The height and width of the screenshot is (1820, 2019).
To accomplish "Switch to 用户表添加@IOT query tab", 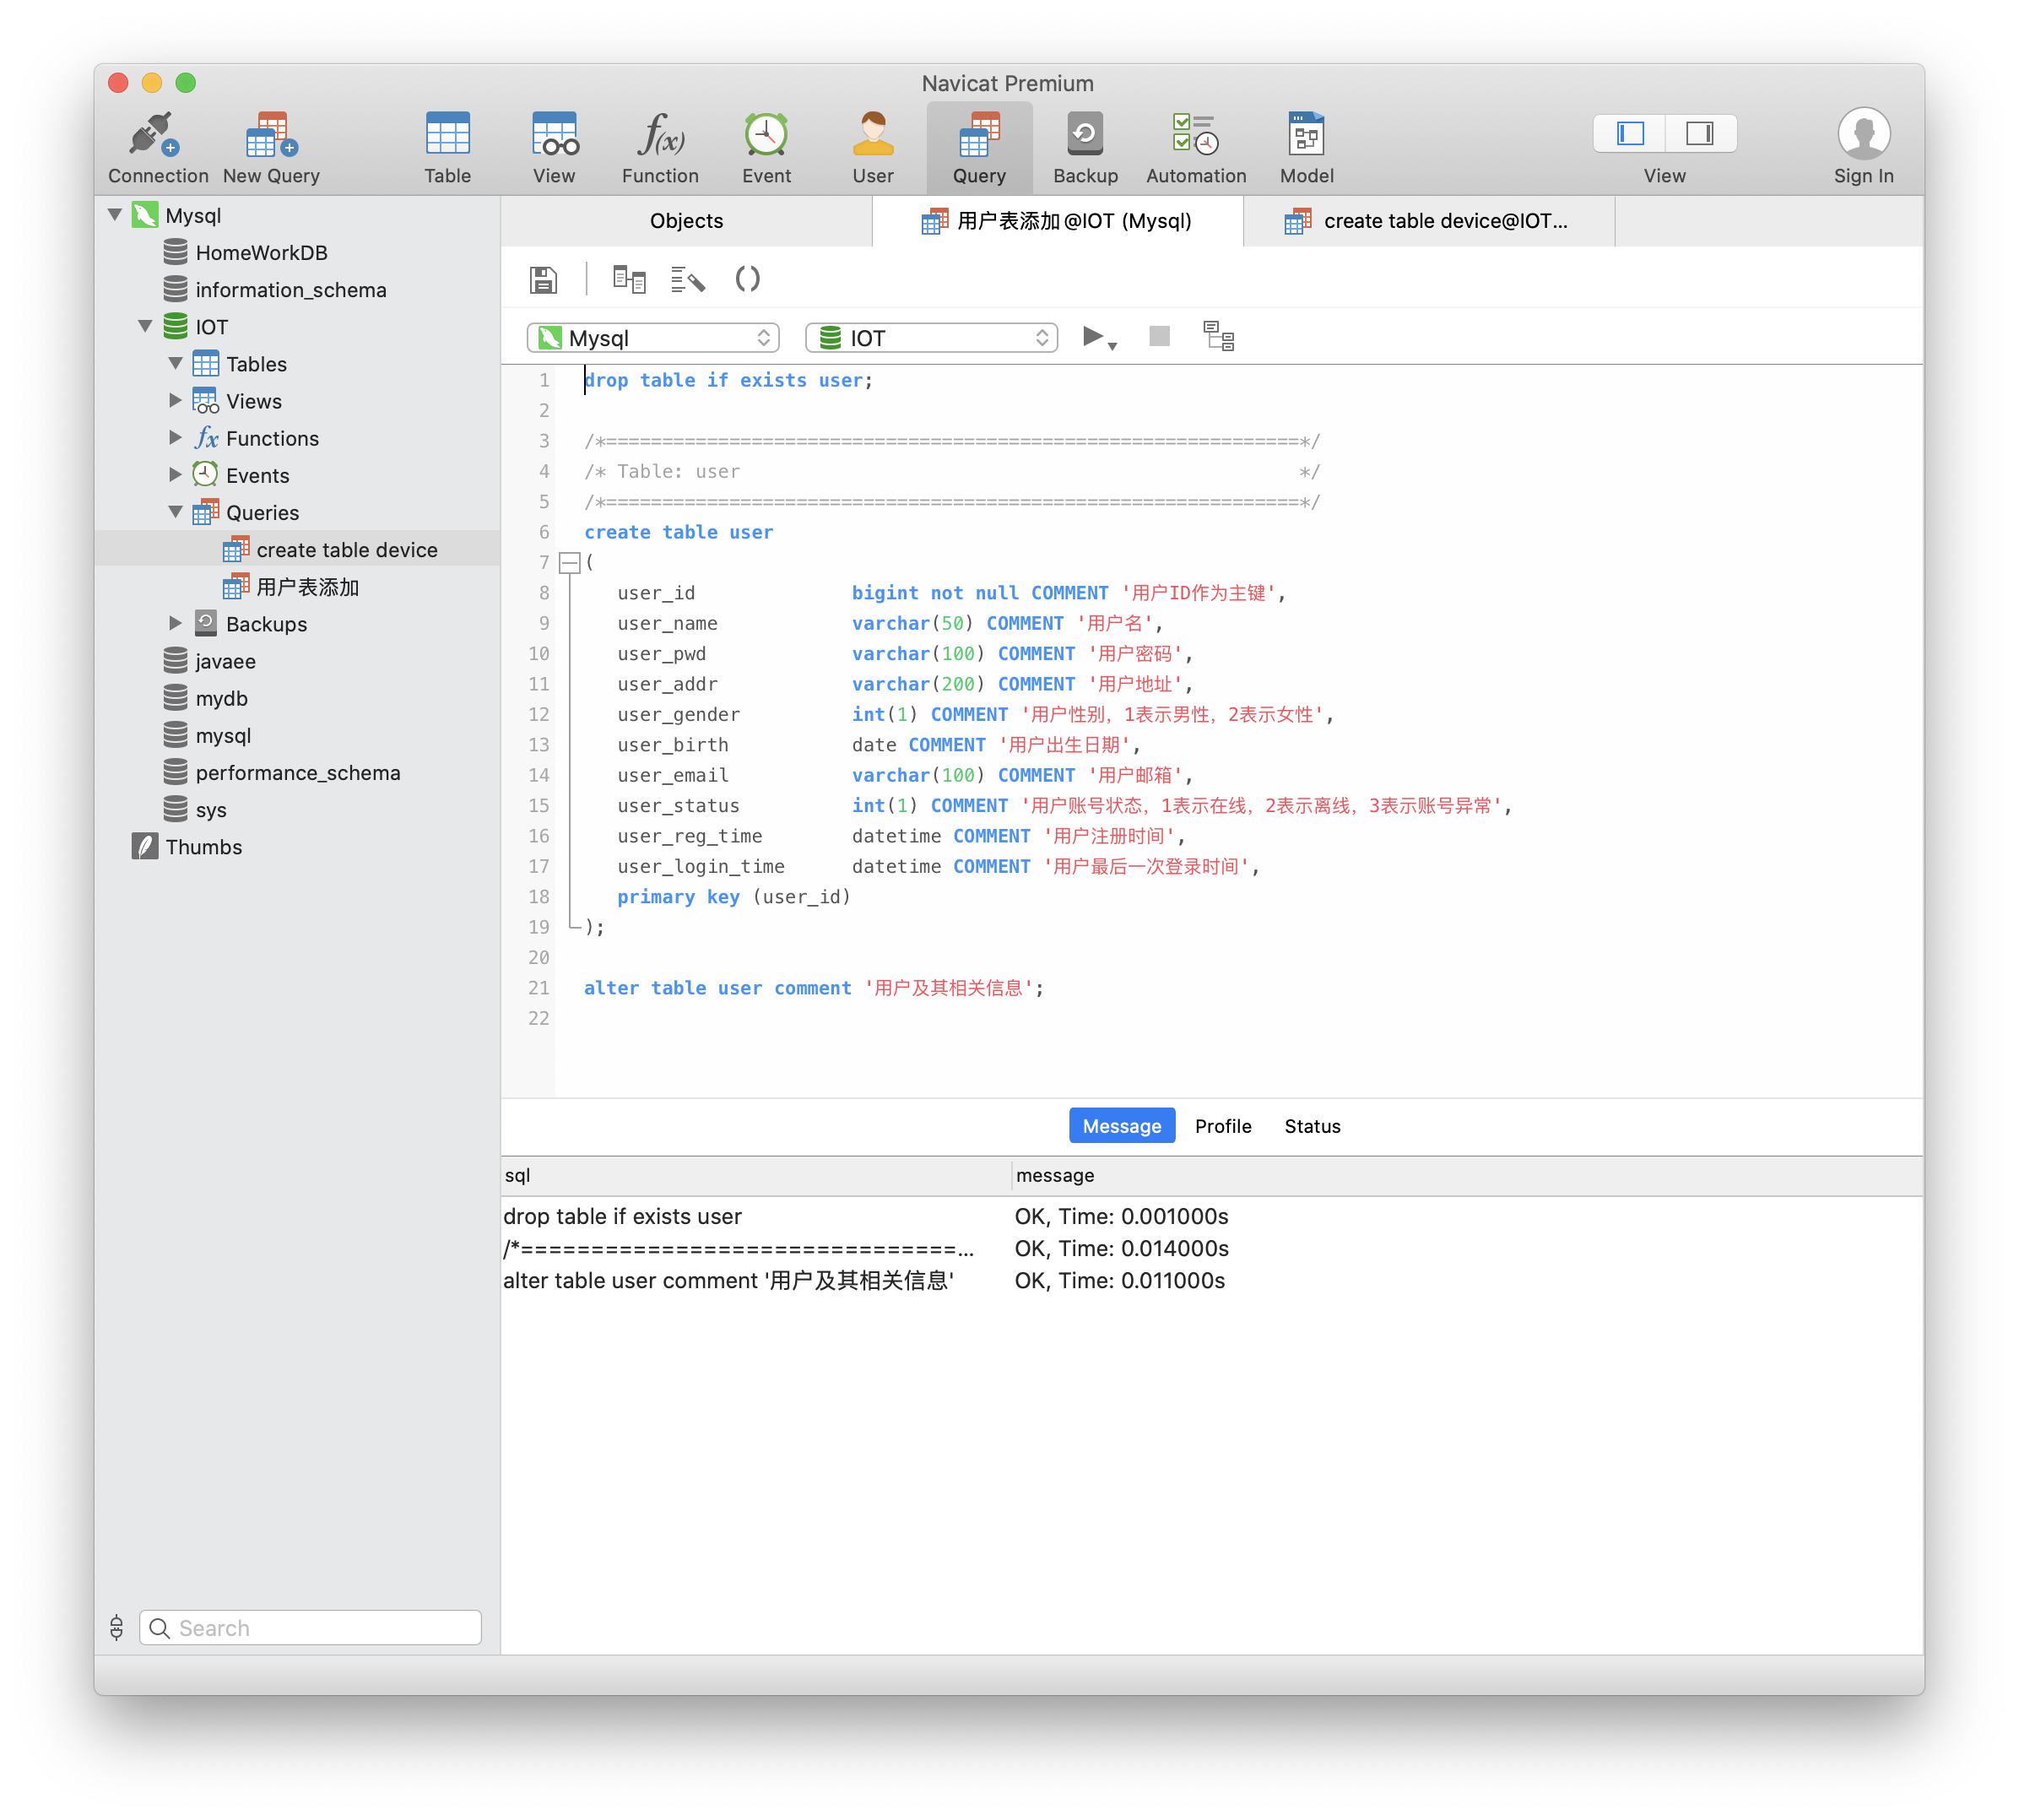I will (x=1057, y=221).
